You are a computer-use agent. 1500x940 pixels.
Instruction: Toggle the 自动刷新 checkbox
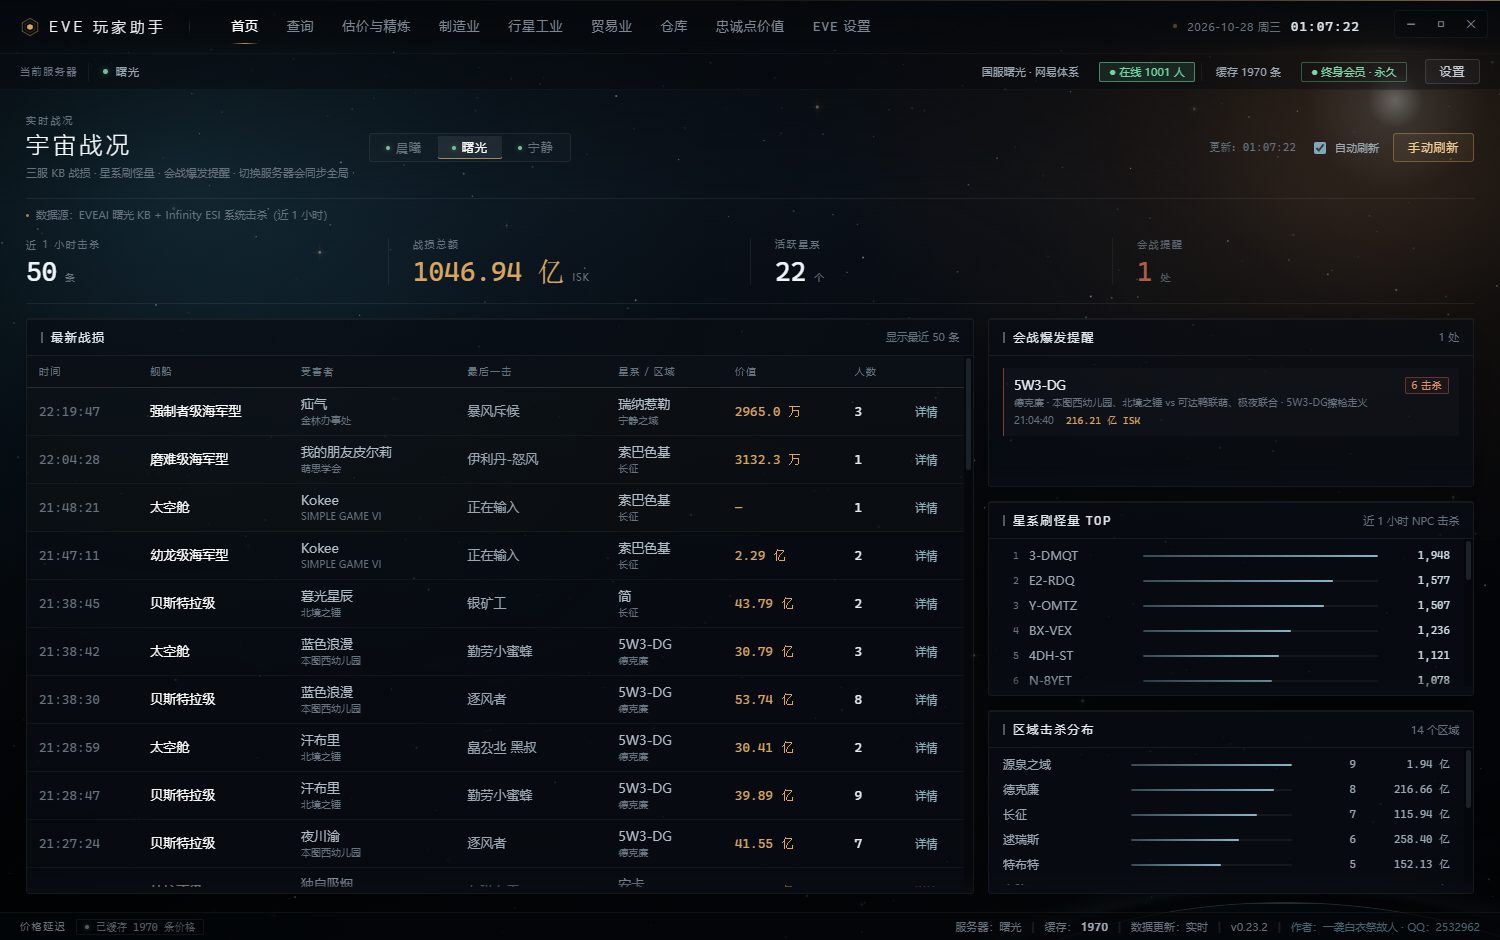click(1320, 148)
